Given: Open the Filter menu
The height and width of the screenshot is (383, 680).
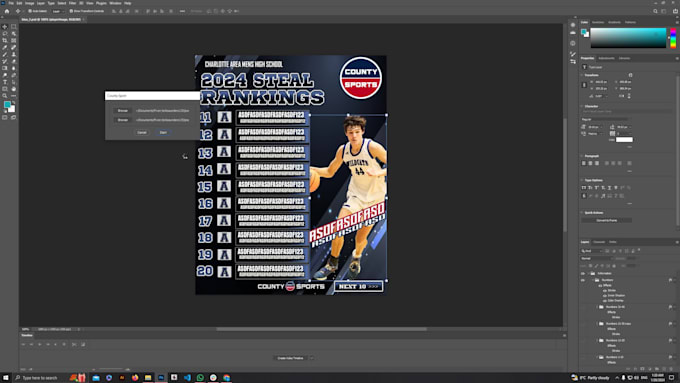Looking at the screenshot, I should (72, 3).
